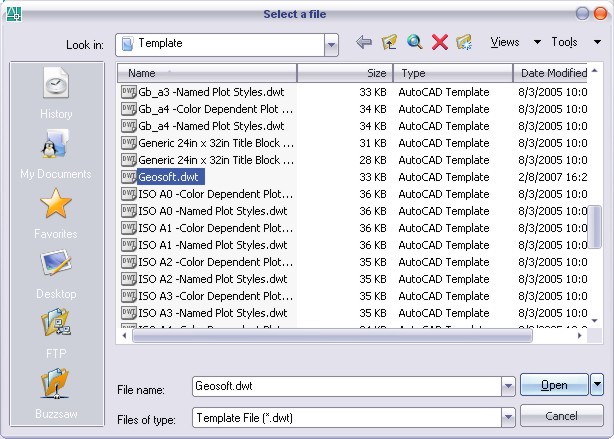Sort files by the Size column header
The width and height of the screenshot is (614, 439).
[x=344, y=73]
